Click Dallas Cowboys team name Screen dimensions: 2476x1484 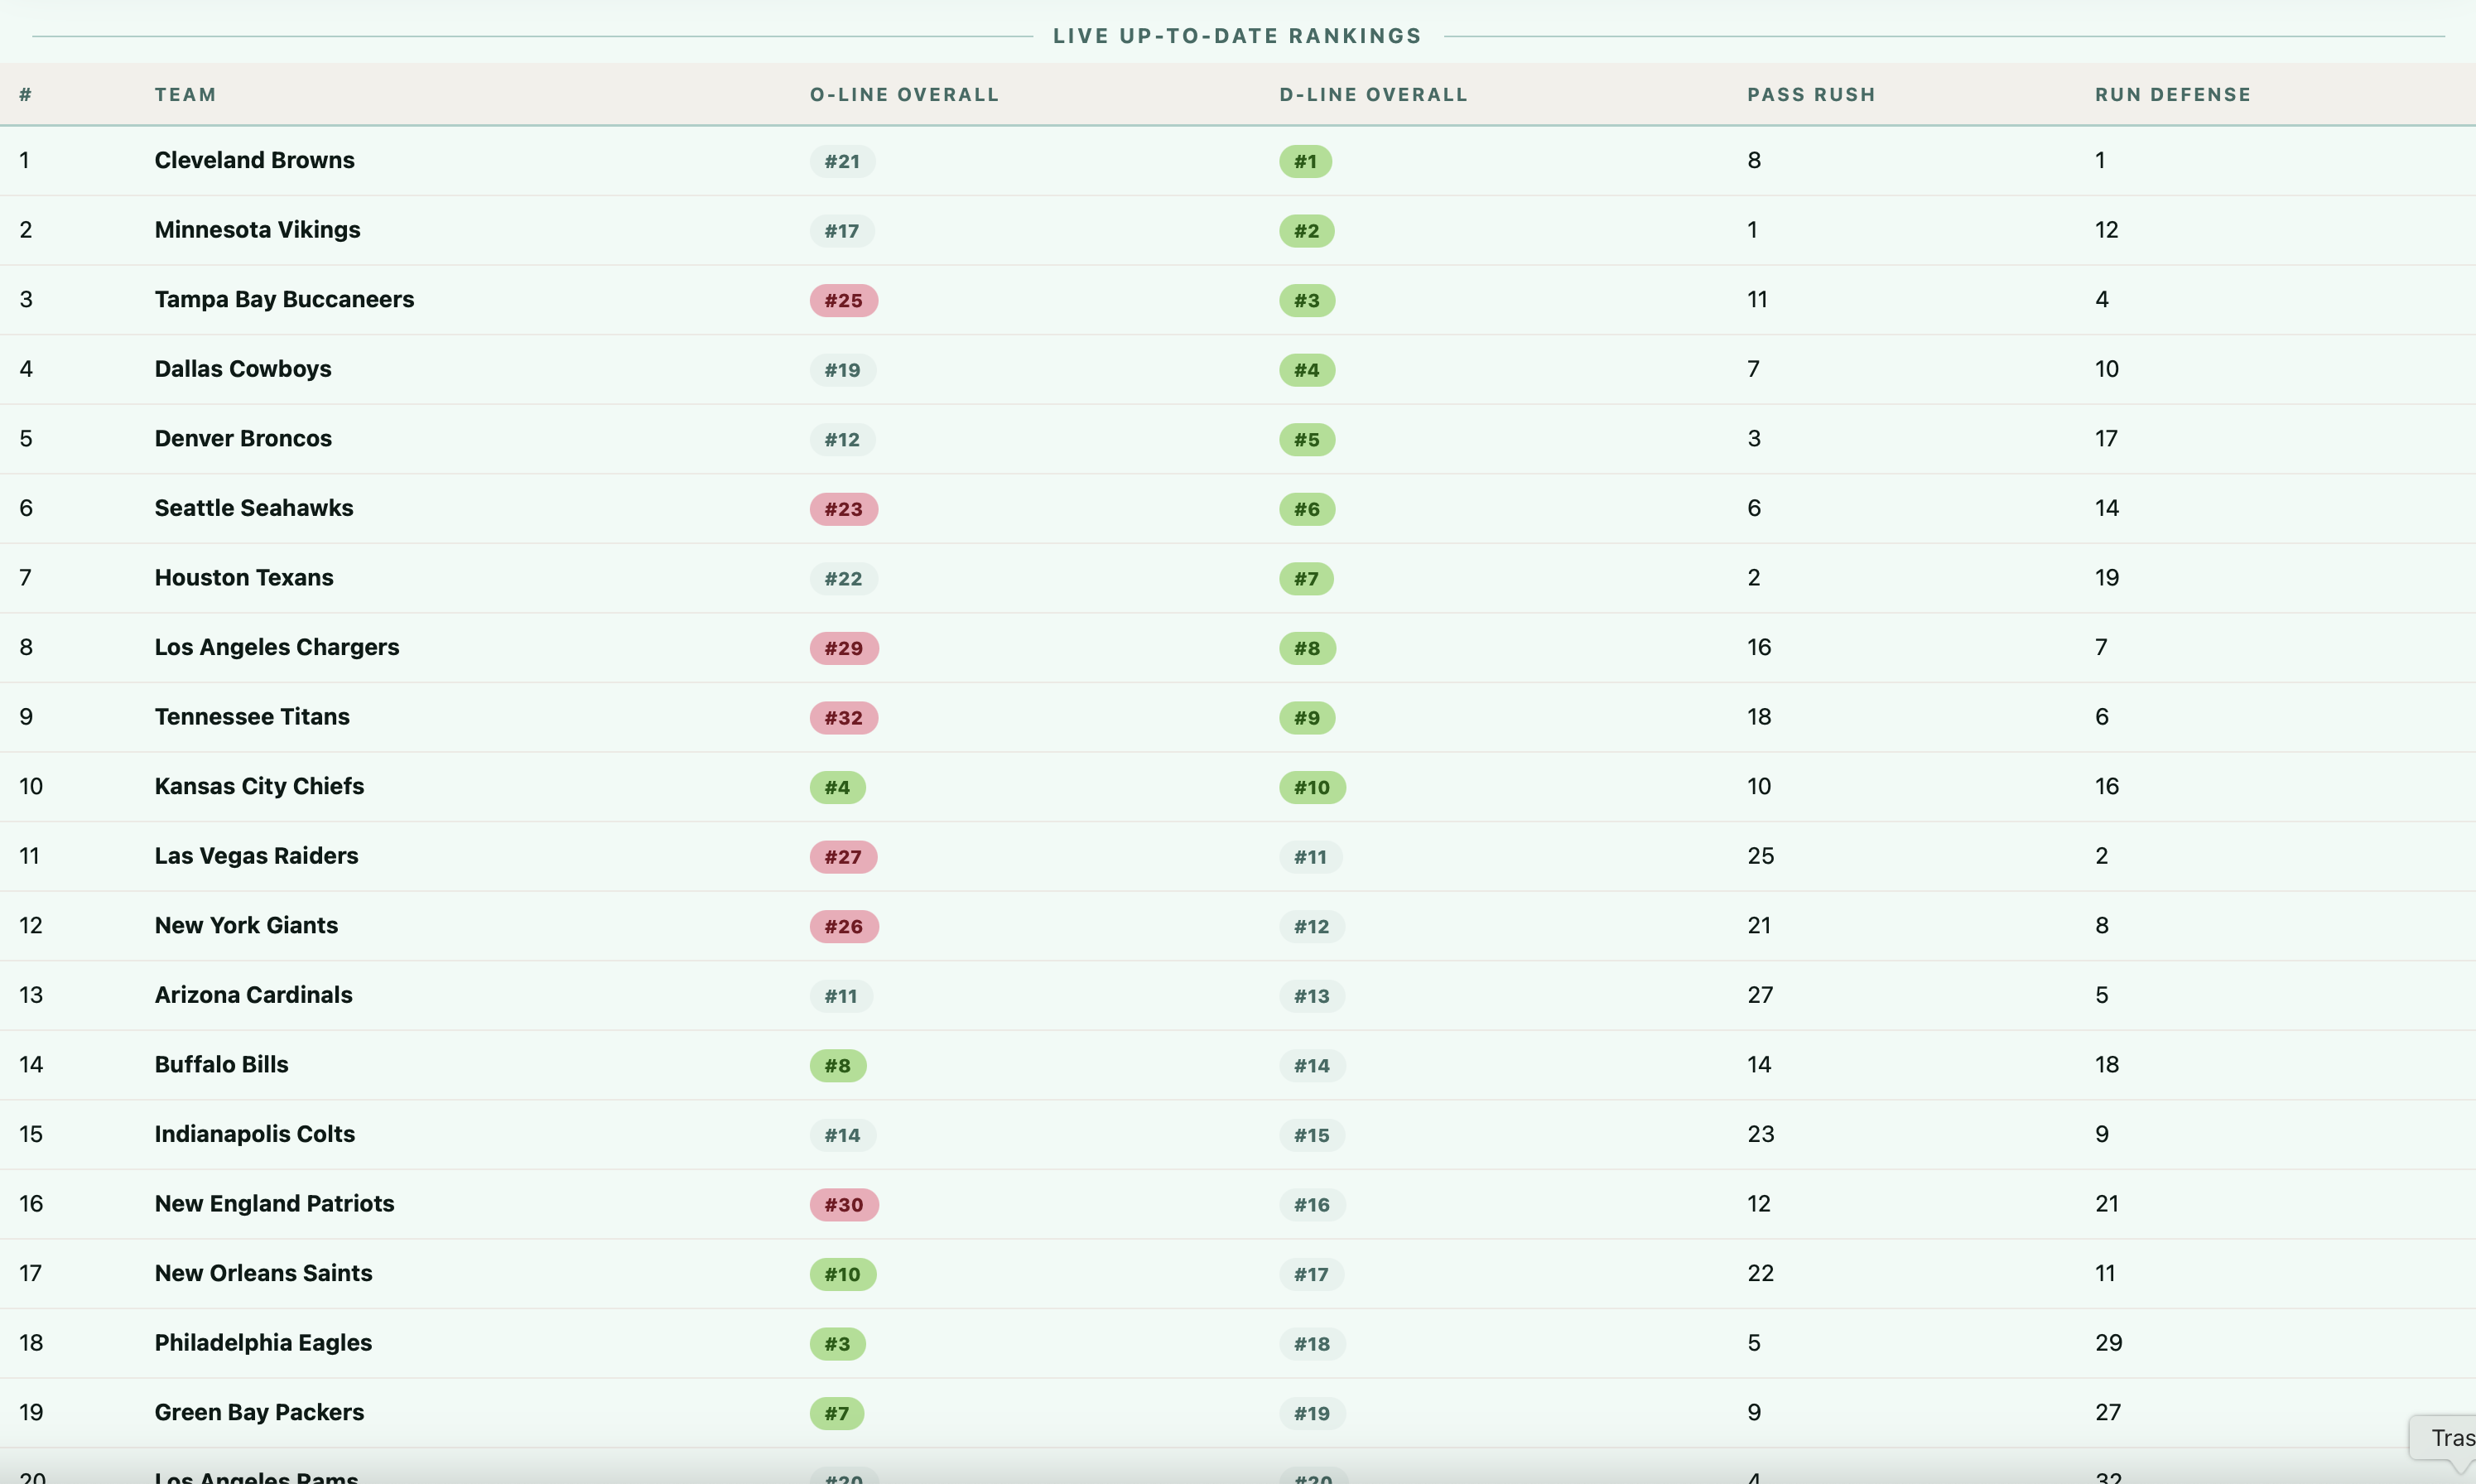243,369
